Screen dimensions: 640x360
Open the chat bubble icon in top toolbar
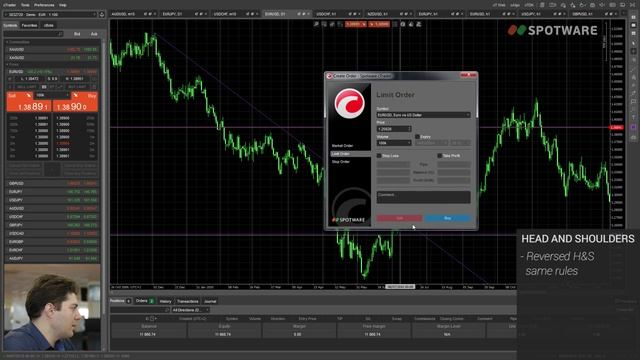tap(563, 5)
